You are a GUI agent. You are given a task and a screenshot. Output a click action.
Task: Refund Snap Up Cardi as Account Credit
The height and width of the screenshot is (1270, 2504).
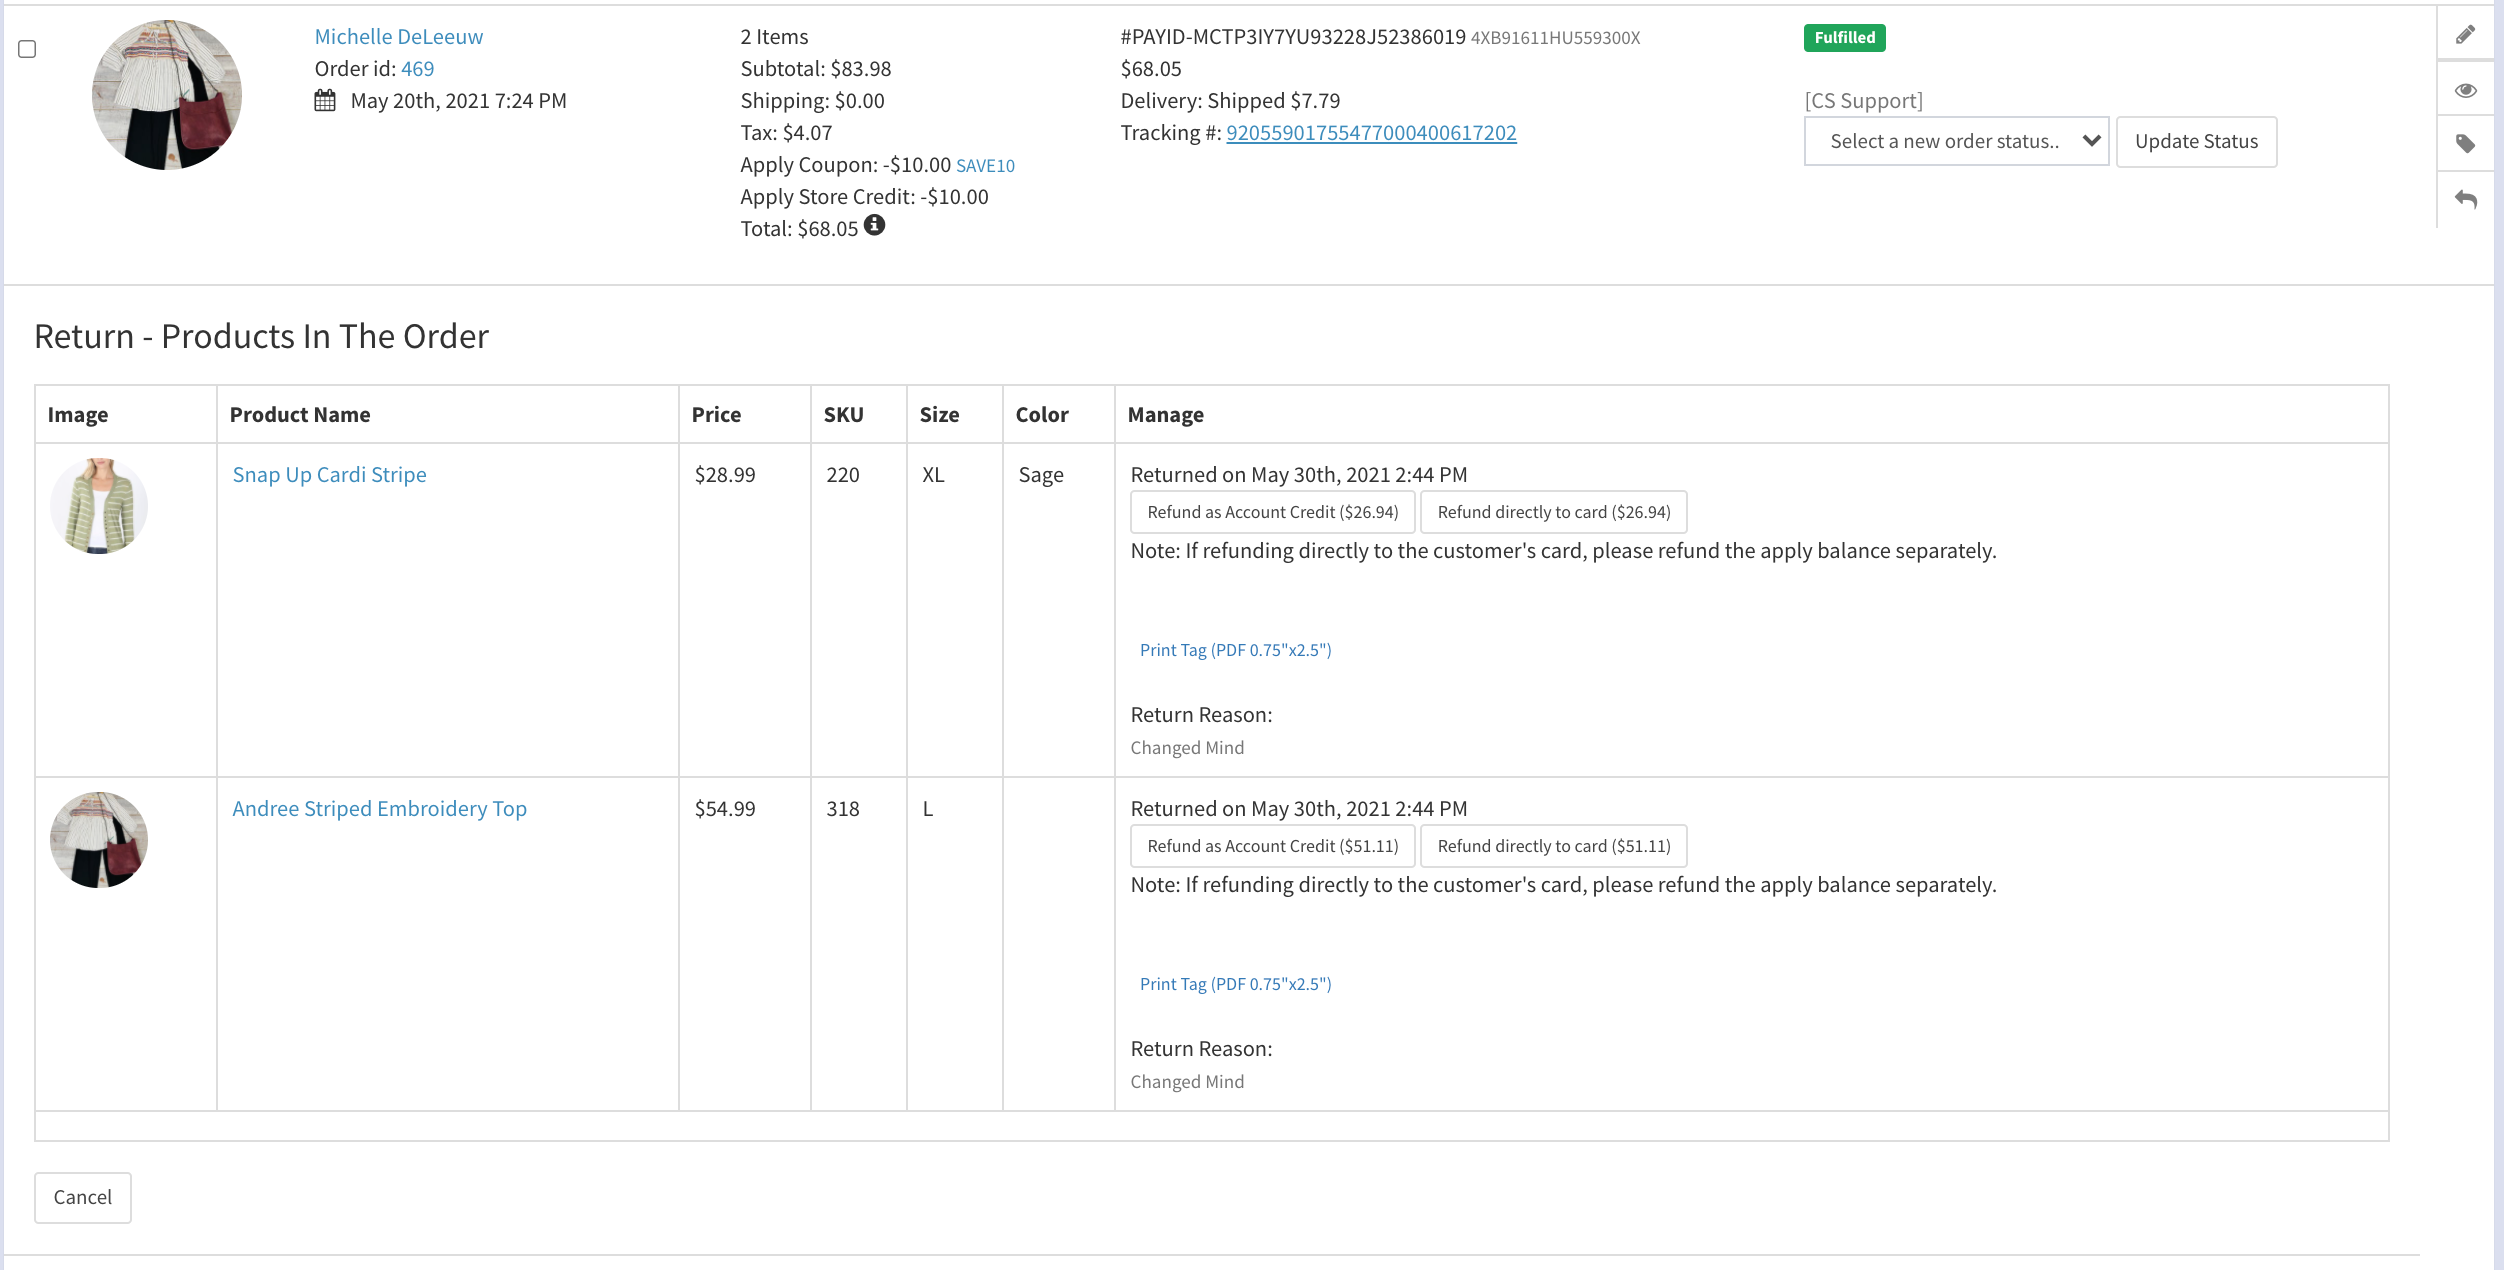pyautogui.click(x=1272, y=512)
